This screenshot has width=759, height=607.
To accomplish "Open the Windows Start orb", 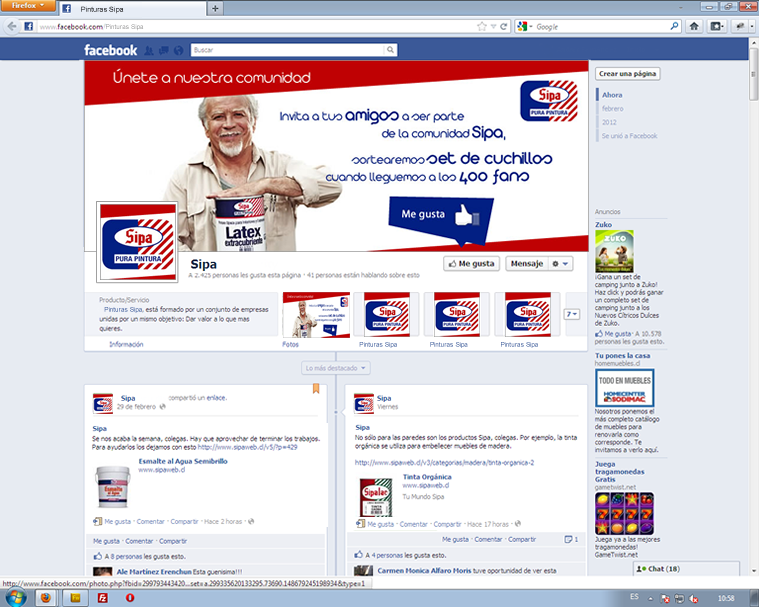I will click(x=15, y=597).
